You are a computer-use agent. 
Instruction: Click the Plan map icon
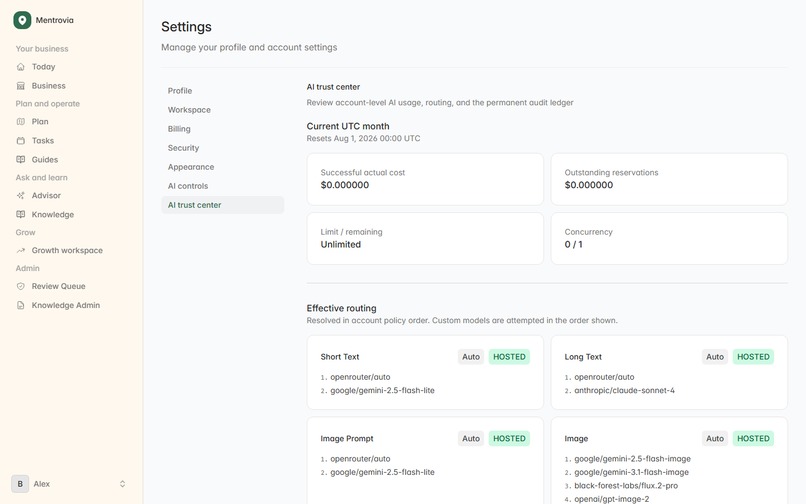[21, 122]
